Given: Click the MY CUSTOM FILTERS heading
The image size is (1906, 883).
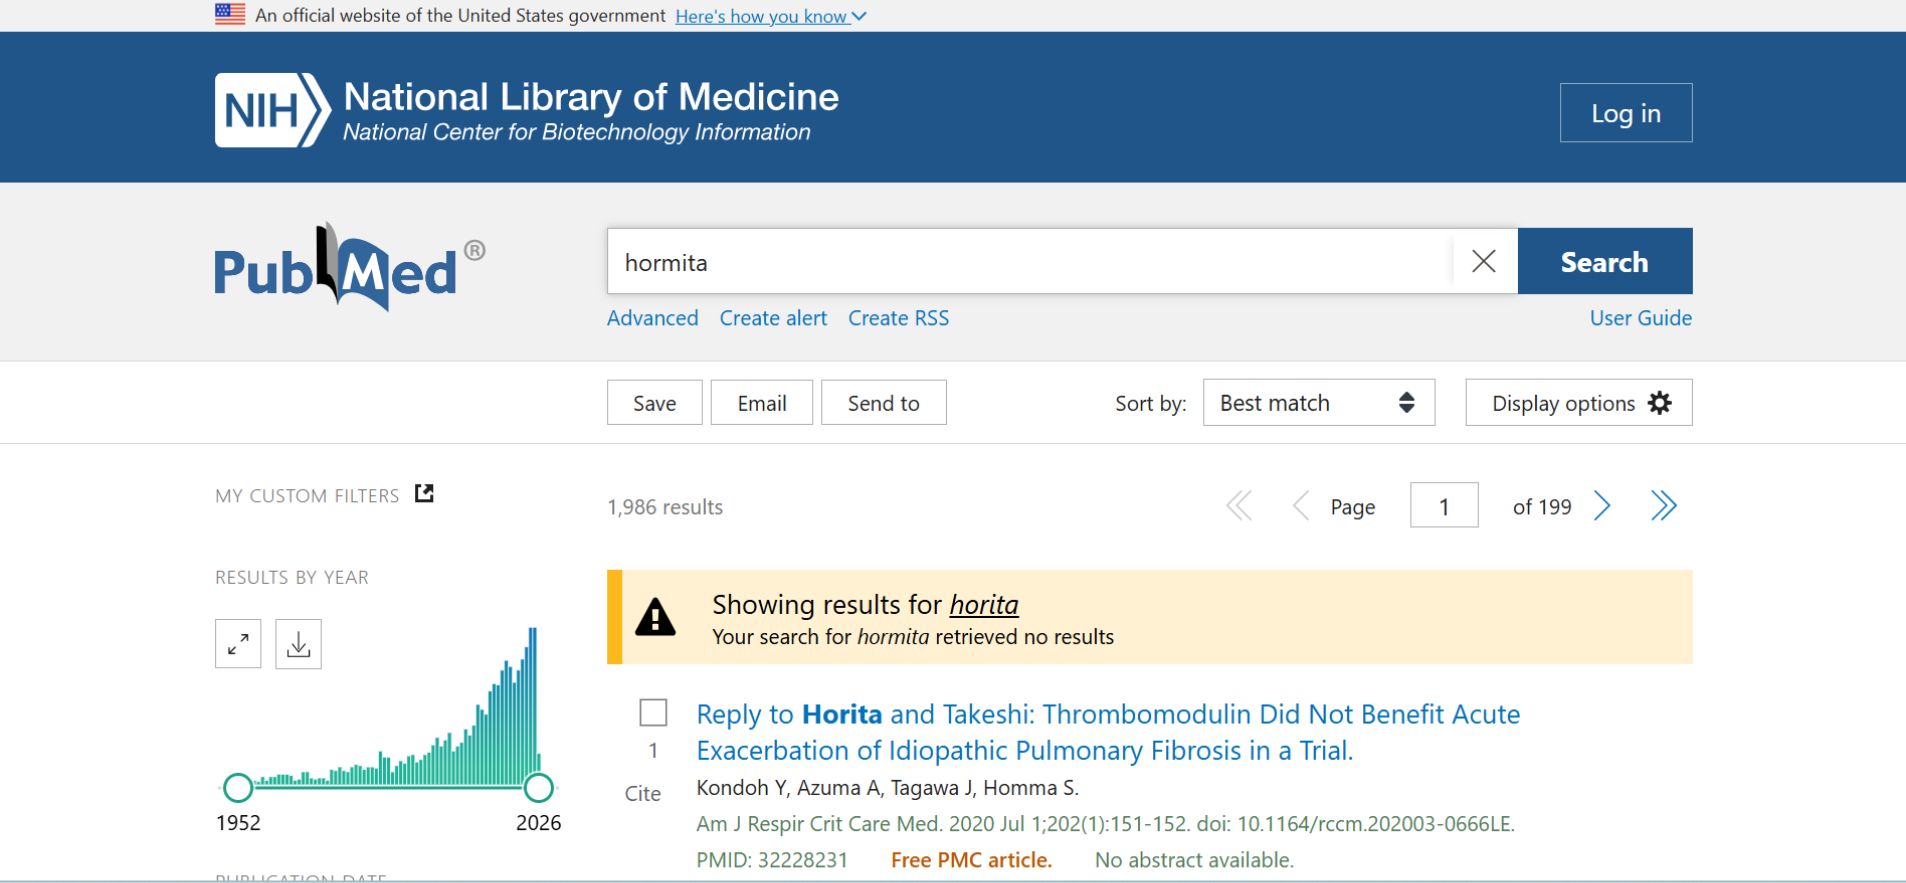Looking at the screenshot, I should (x=307, y=496).
